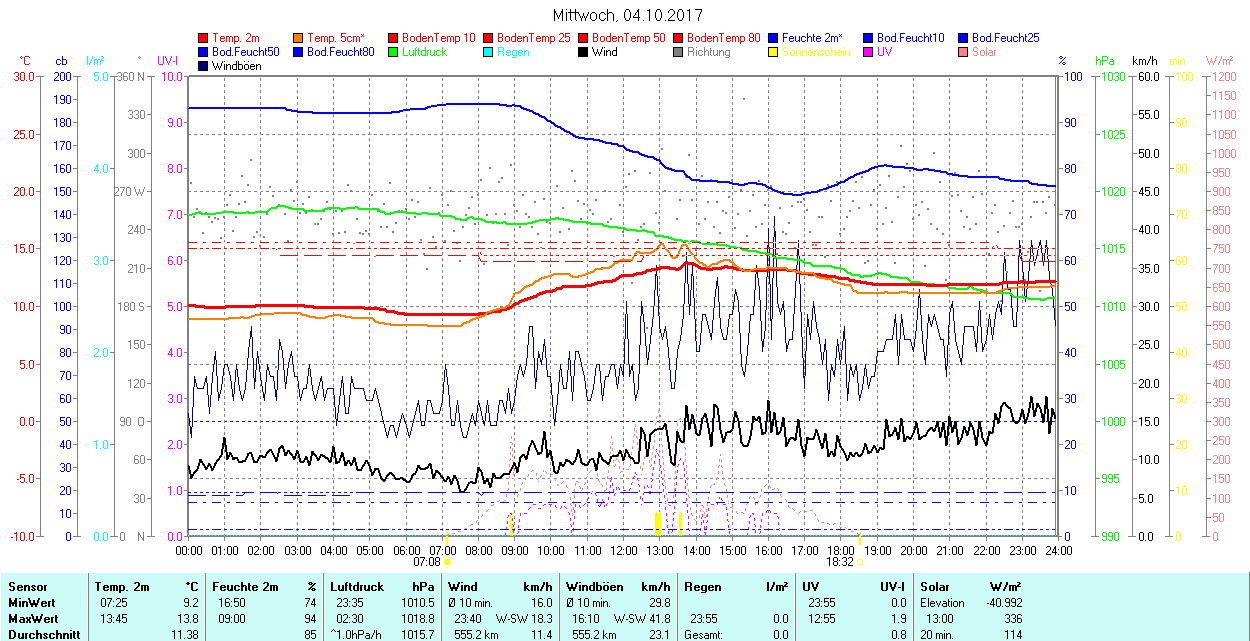Image resolution: width=1250 pixels, height=641 pixels.
Task: Click the yellow Sonnenschein legend square
Action: [x=774, y=52]
